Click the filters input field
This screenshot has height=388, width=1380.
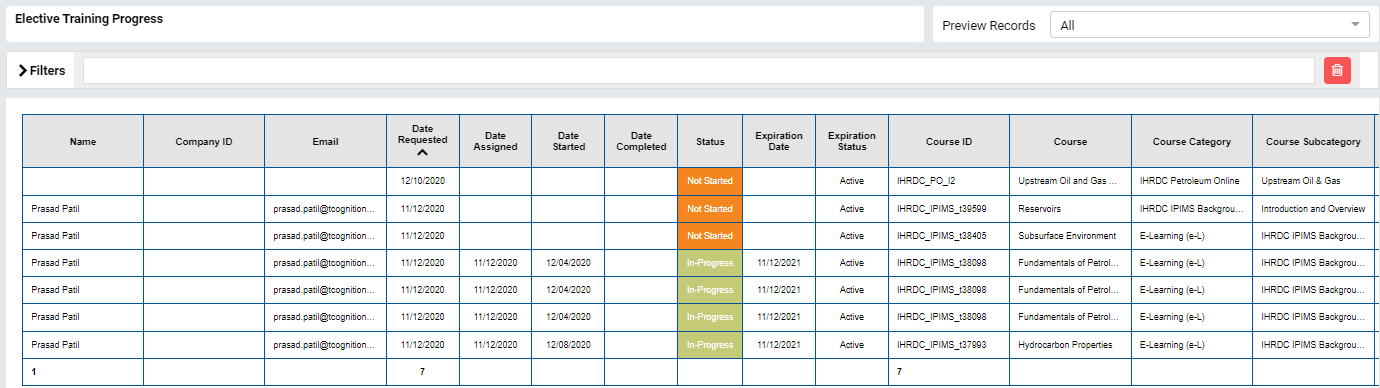pyautogui.click(x=698, y=70)
